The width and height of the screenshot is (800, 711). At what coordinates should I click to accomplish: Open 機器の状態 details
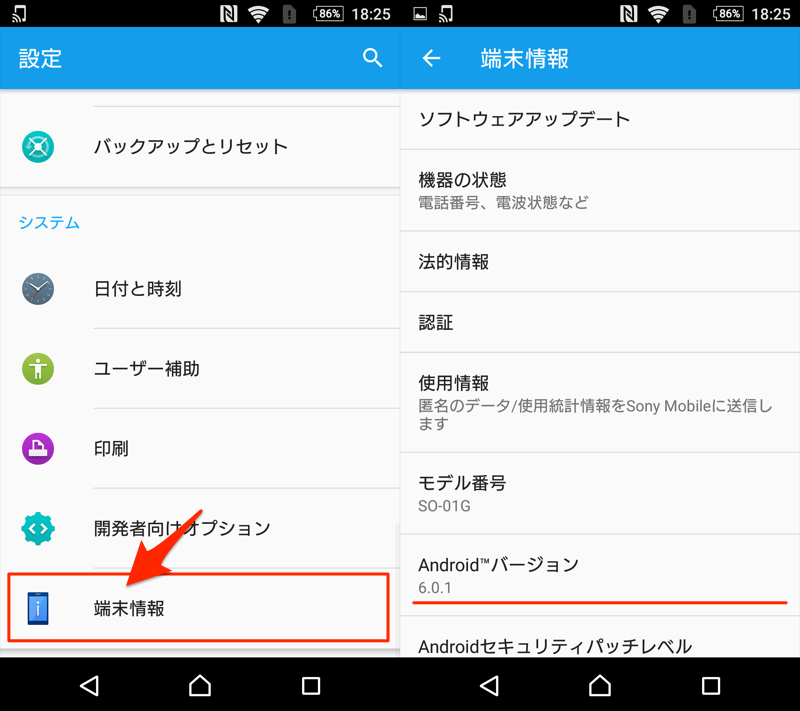point(600,191)
